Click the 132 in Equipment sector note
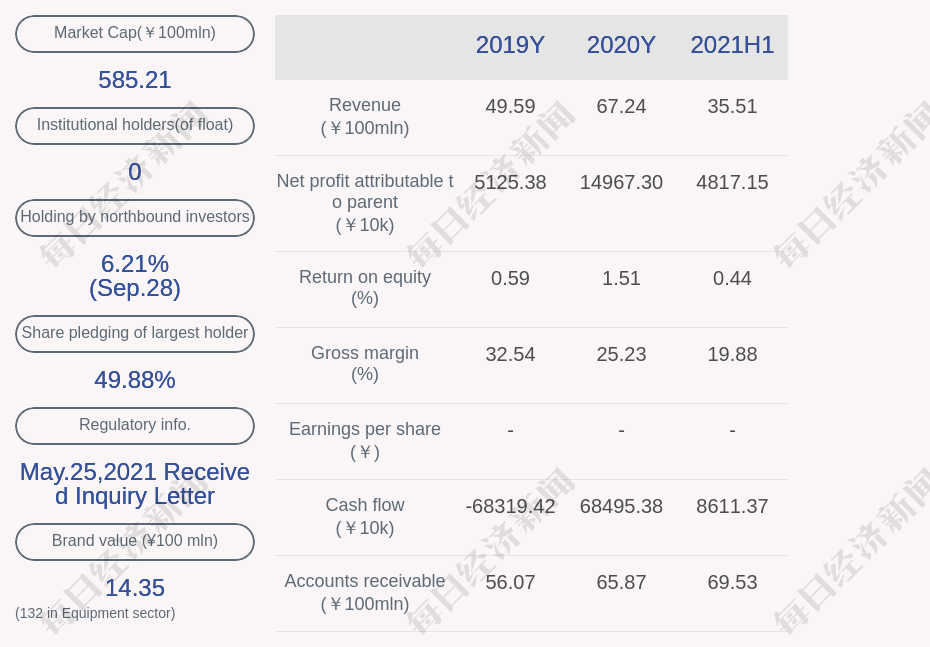Viewport: 930px width, 647px height. click(x=95, y=613)
